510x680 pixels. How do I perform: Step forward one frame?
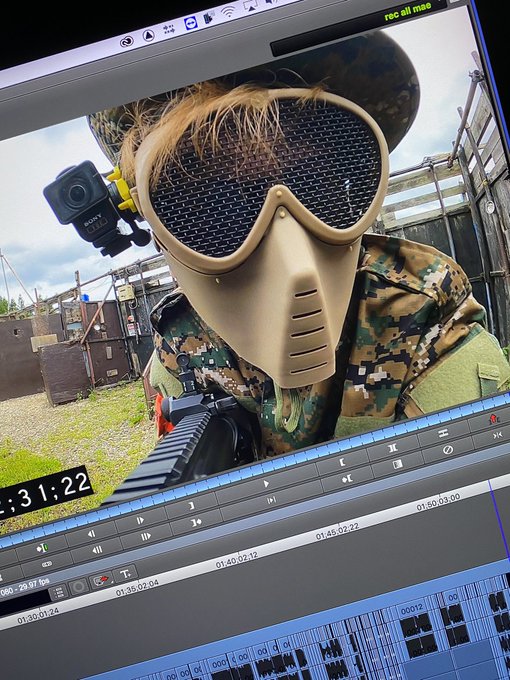click(x=140, y=520)
